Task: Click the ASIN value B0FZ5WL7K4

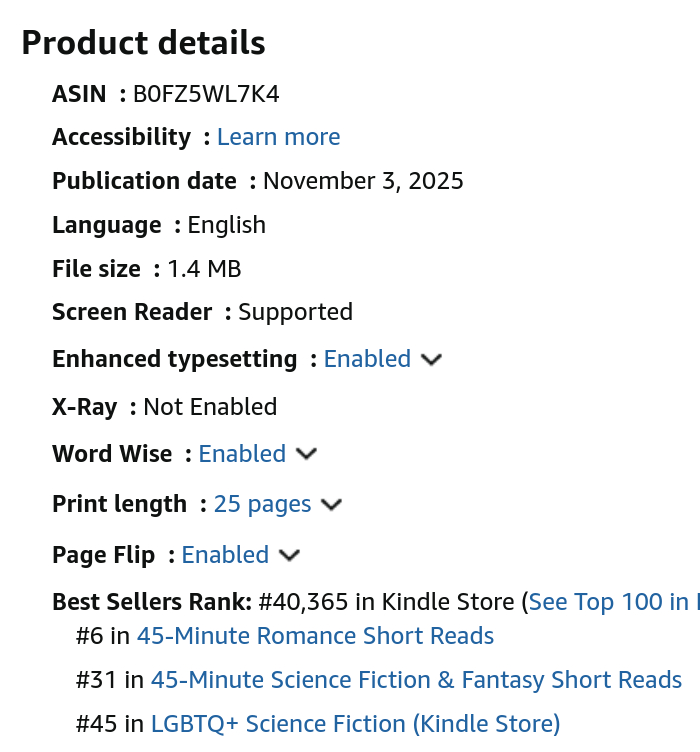Action: [x=206, y=94]
